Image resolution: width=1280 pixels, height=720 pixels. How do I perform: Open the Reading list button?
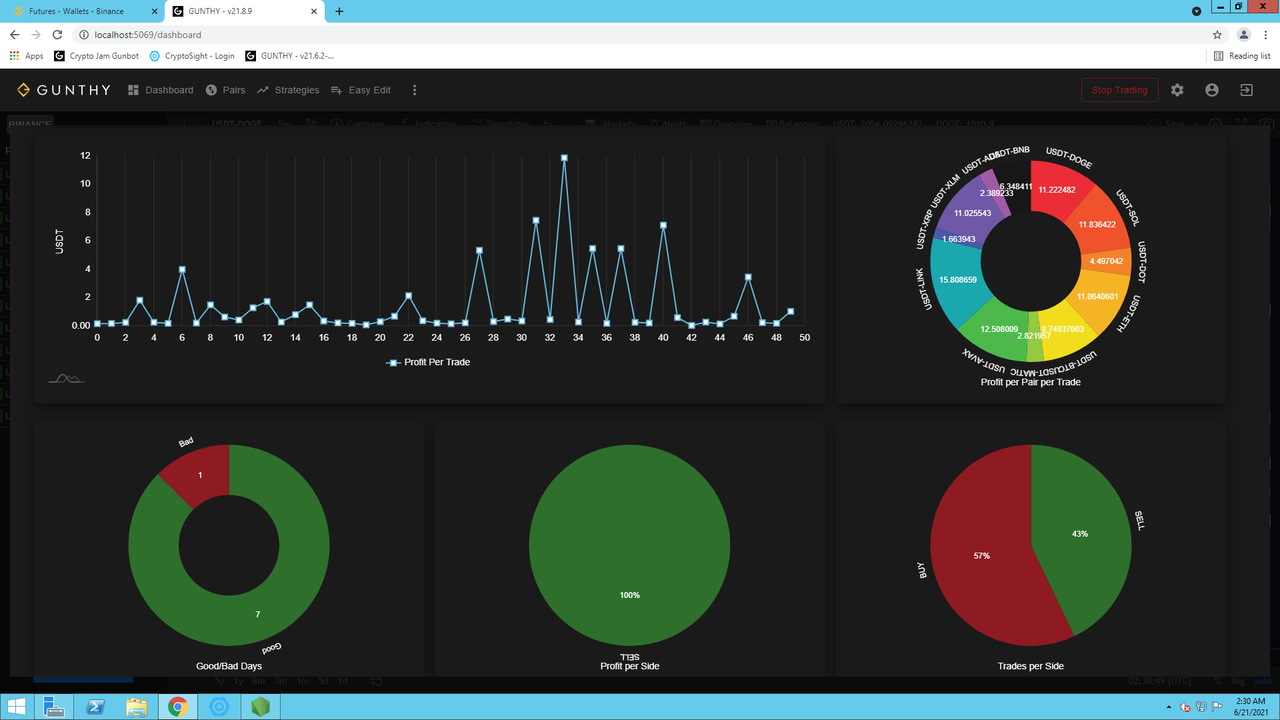(1242, 56)
